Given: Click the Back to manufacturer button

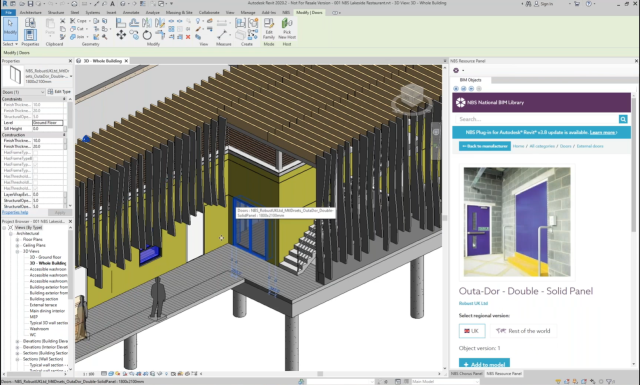Looking at the screenshot, I should click(484, 146).
